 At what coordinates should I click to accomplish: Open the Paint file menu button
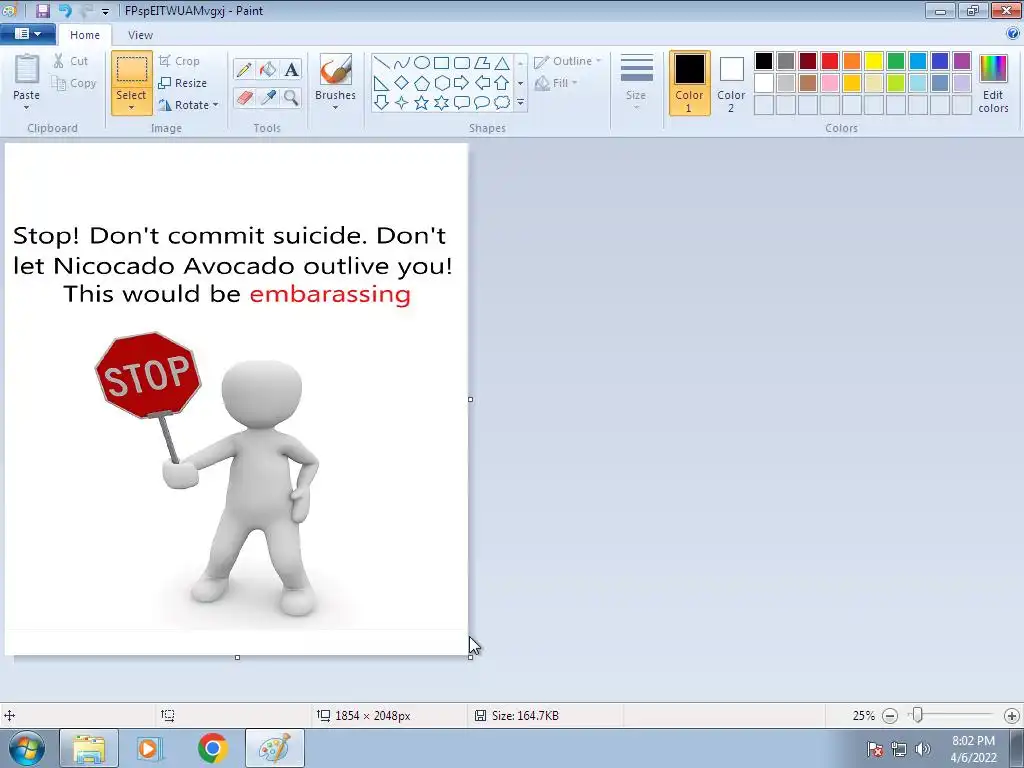pos(27,34)
